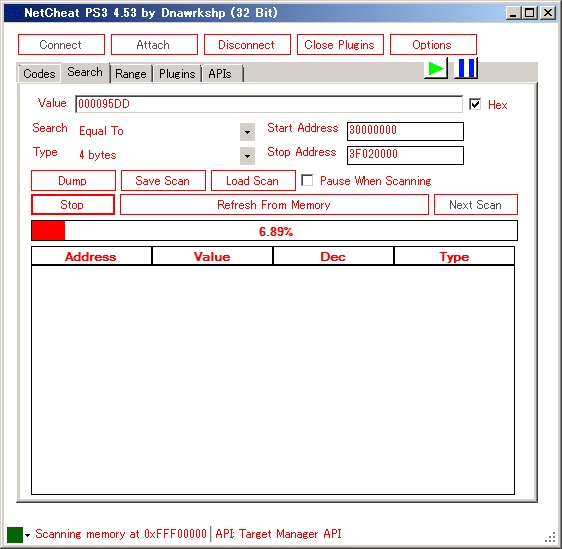Switch to the Codes tab

(39, 74)
